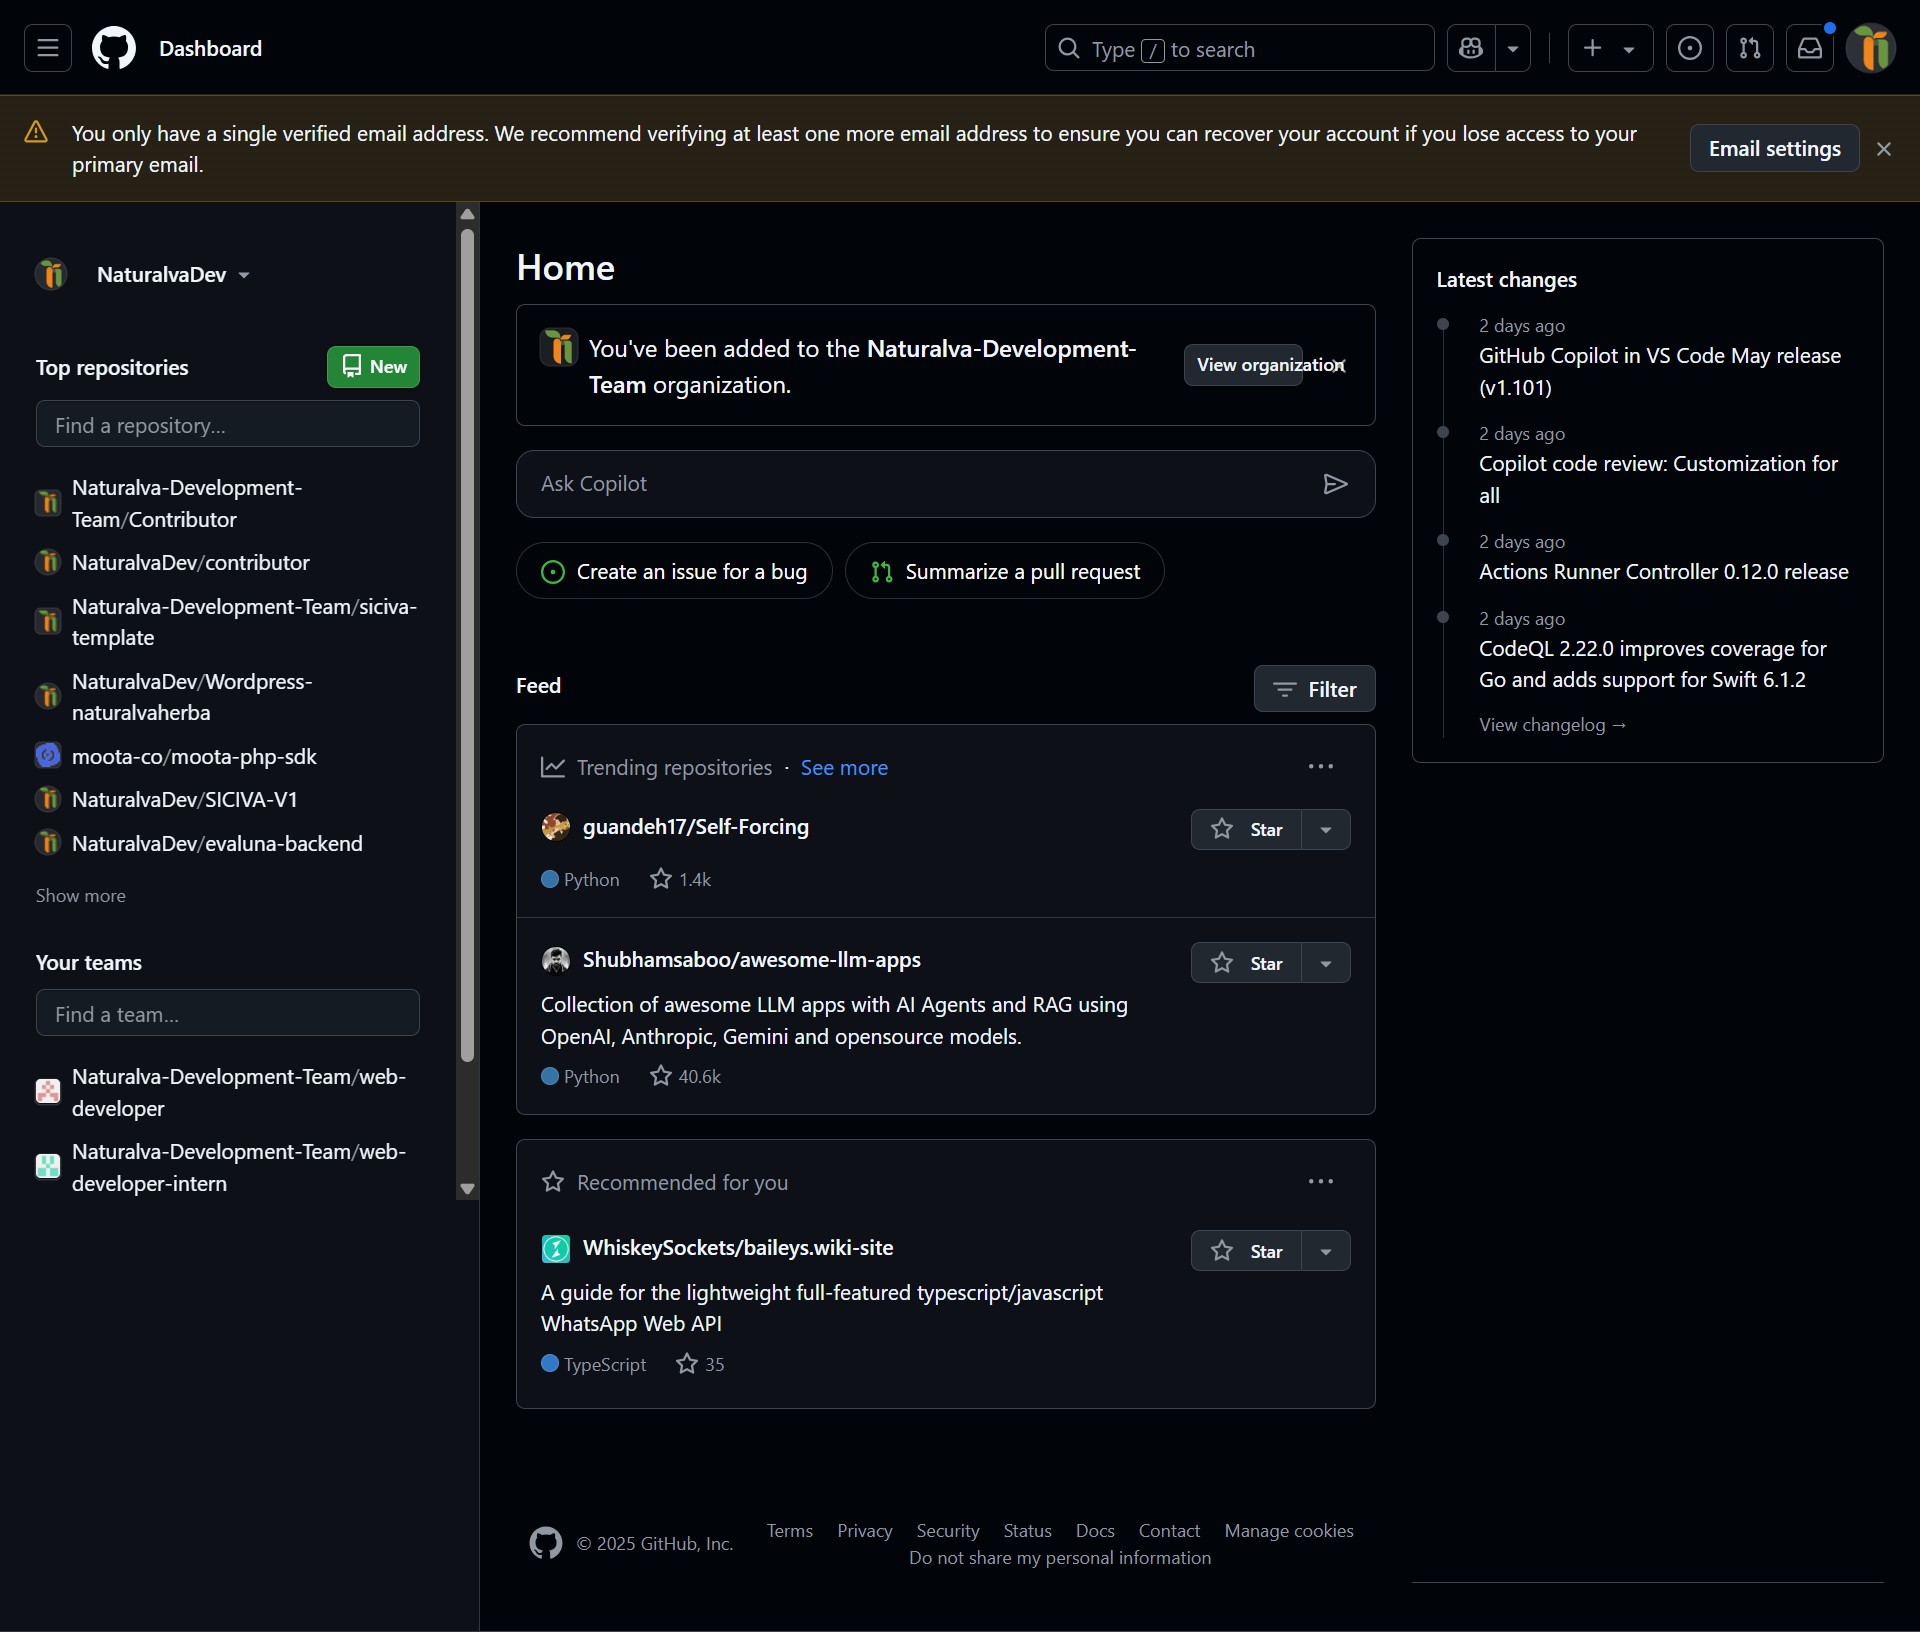
Task: Open the footer Security link
Action: click(947, 1530)
